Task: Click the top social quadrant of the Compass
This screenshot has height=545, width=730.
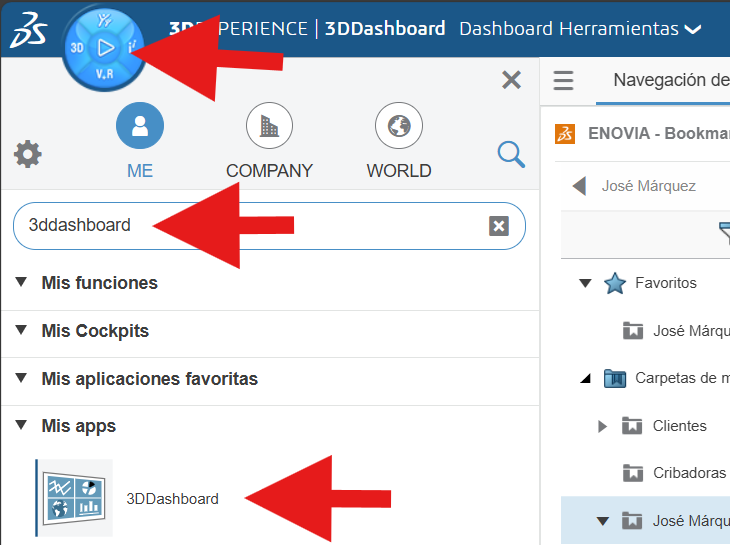Action: pyautogui.click(x=104, y=20)
